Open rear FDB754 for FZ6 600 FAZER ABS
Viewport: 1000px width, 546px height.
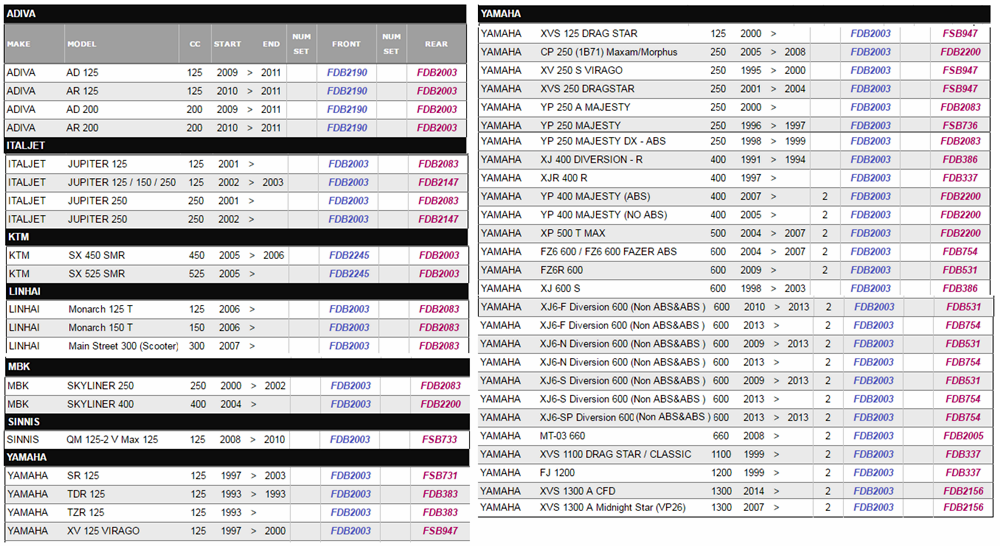pos(960,252)
